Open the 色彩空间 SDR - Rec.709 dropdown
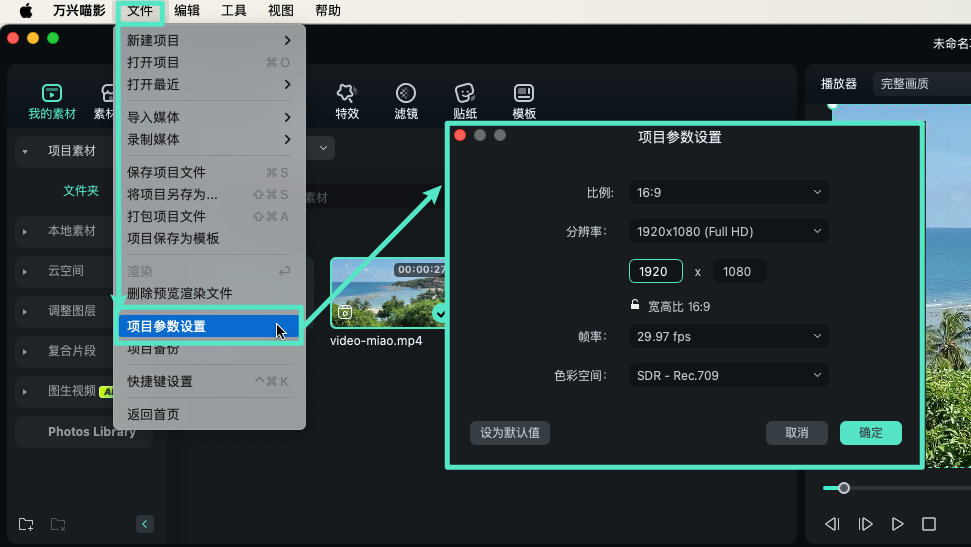Image resolution: width=971 pixels, height=547 pixels. point(728,375)
